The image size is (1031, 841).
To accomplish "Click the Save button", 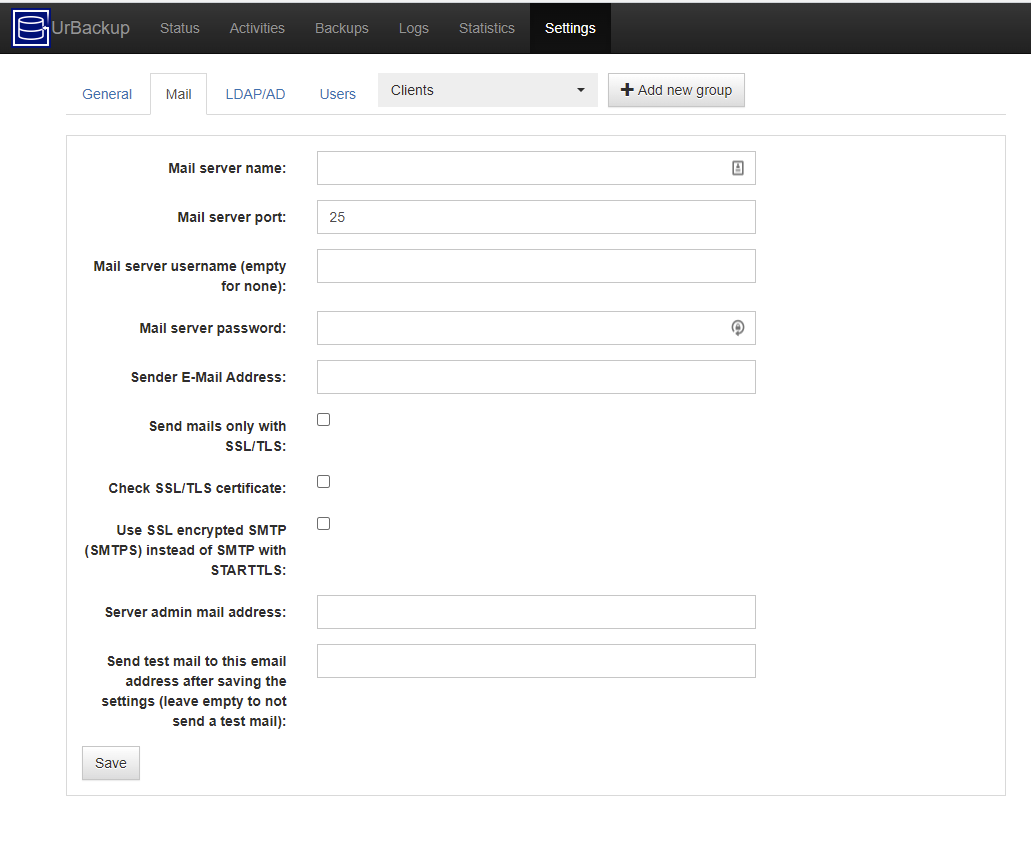I will [110, 763].
